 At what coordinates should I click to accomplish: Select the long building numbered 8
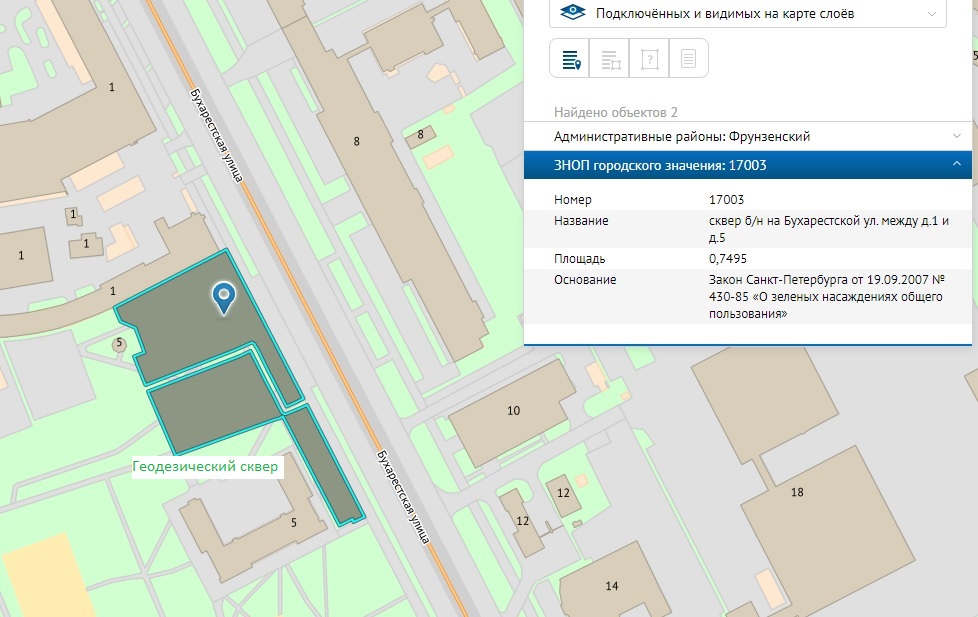coord(356,141)
